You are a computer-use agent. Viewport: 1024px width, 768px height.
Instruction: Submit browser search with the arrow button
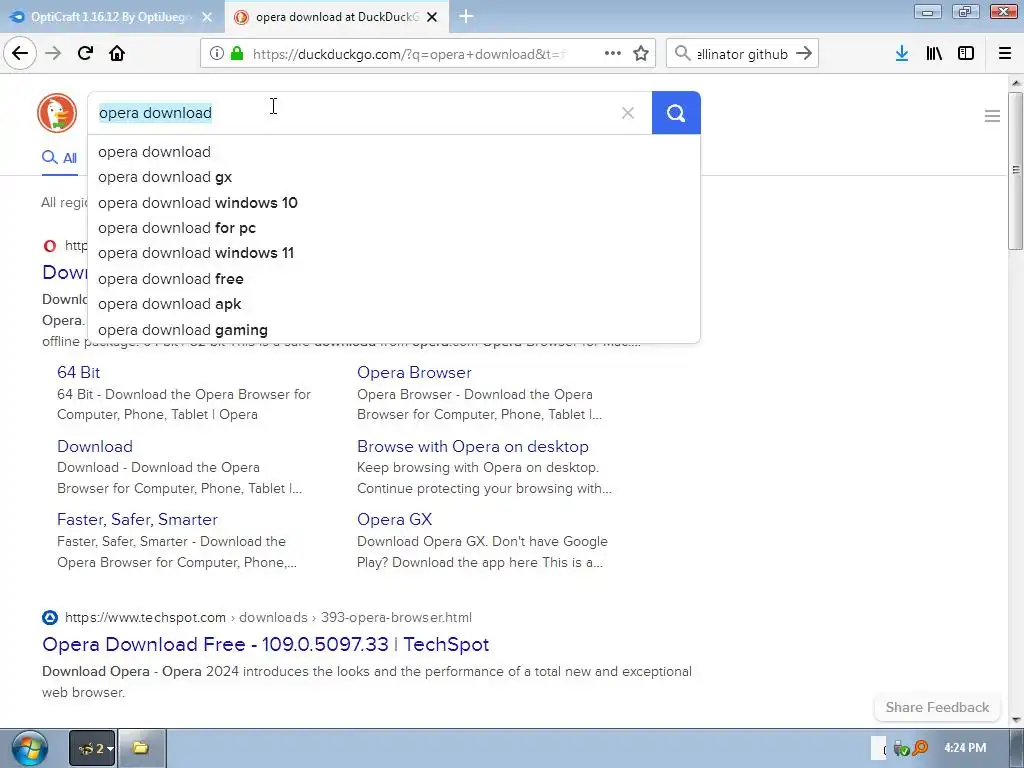click(804, 54)
